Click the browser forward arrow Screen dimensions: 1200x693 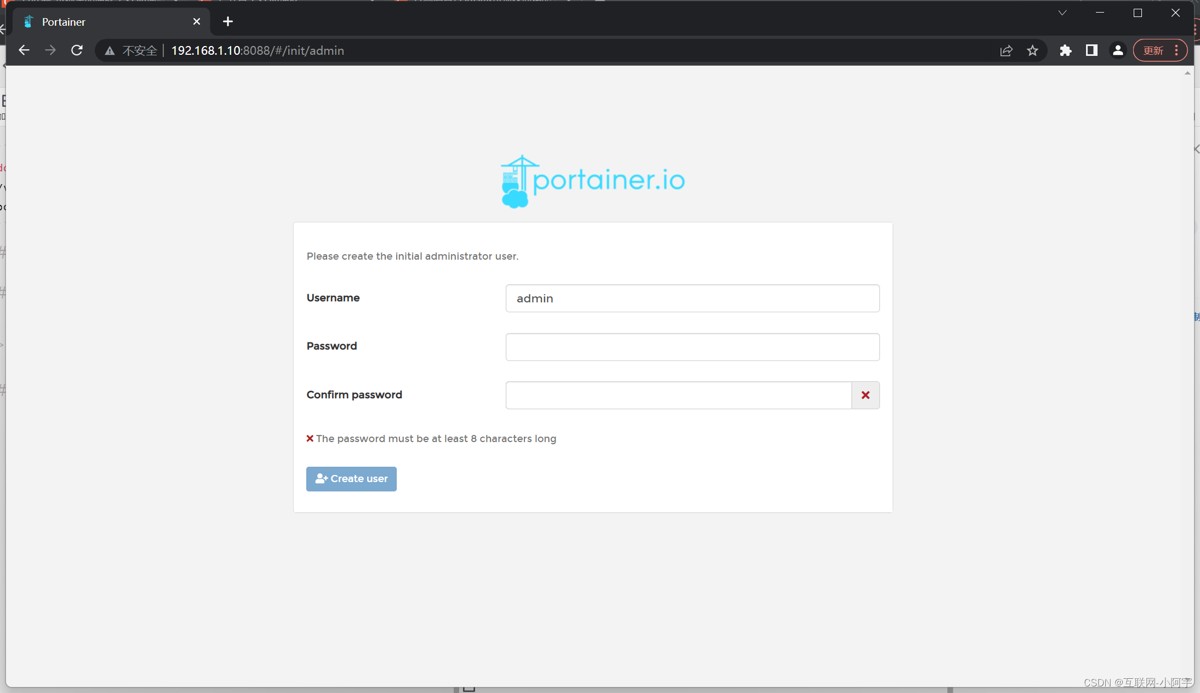50,50
